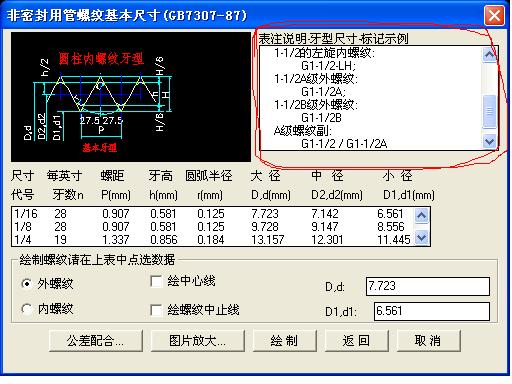Viewport: 512px width, 384px height.
Task: Click the value 8.556 in table
Action: pos(391,227)
